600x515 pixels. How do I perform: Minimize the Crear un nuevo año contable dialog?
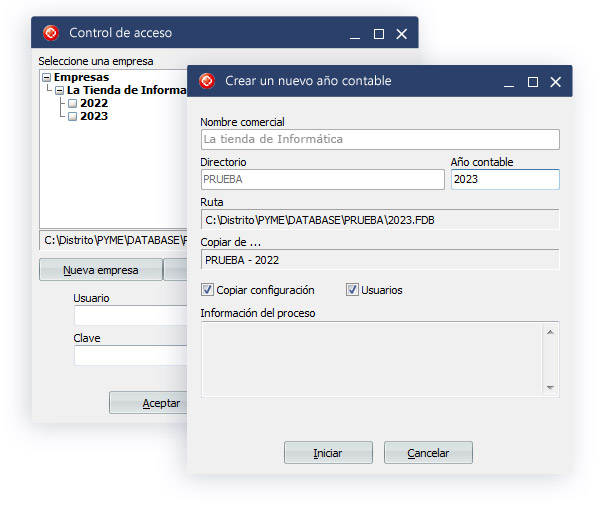(x=508, y=81)
